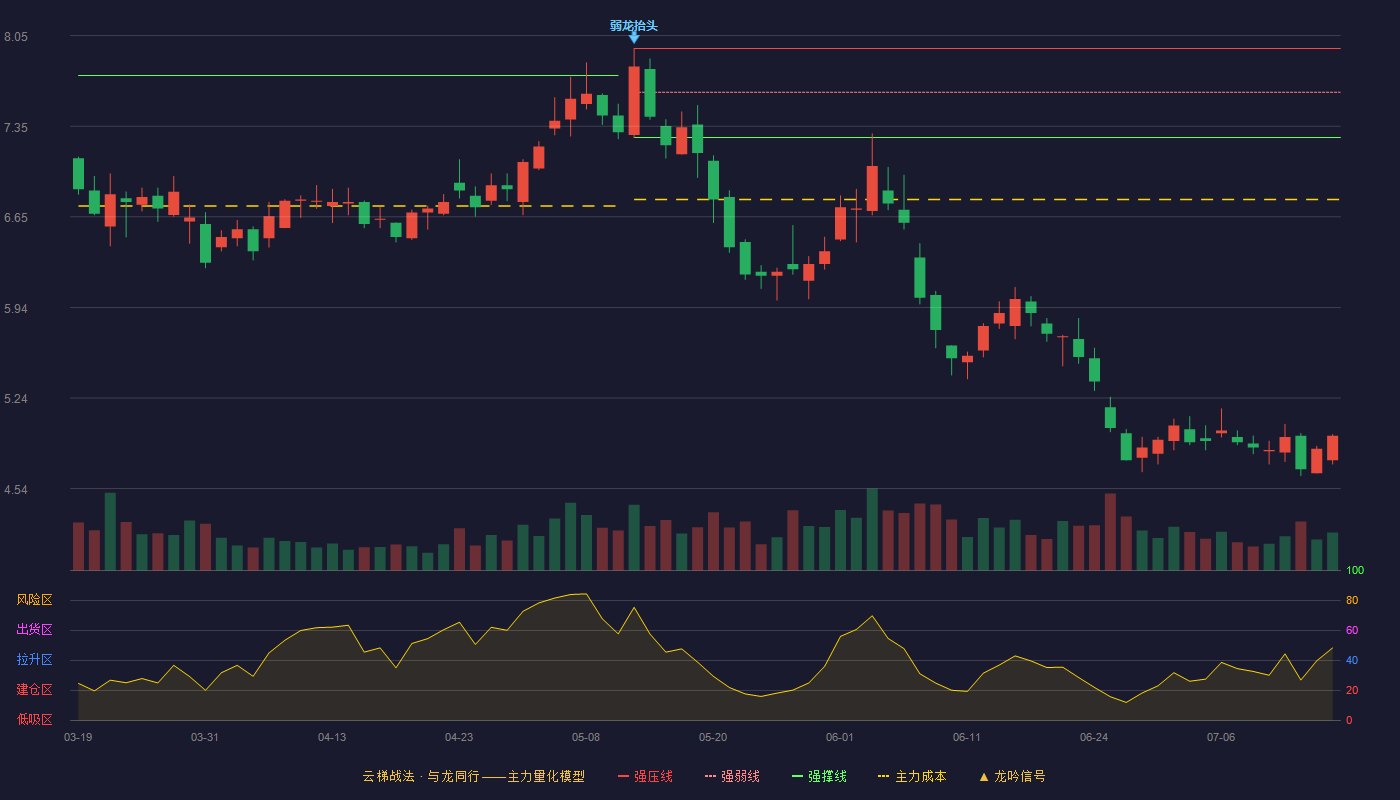
Task: Click the 低吸区 zone label
Action: [x=34, y=719]
